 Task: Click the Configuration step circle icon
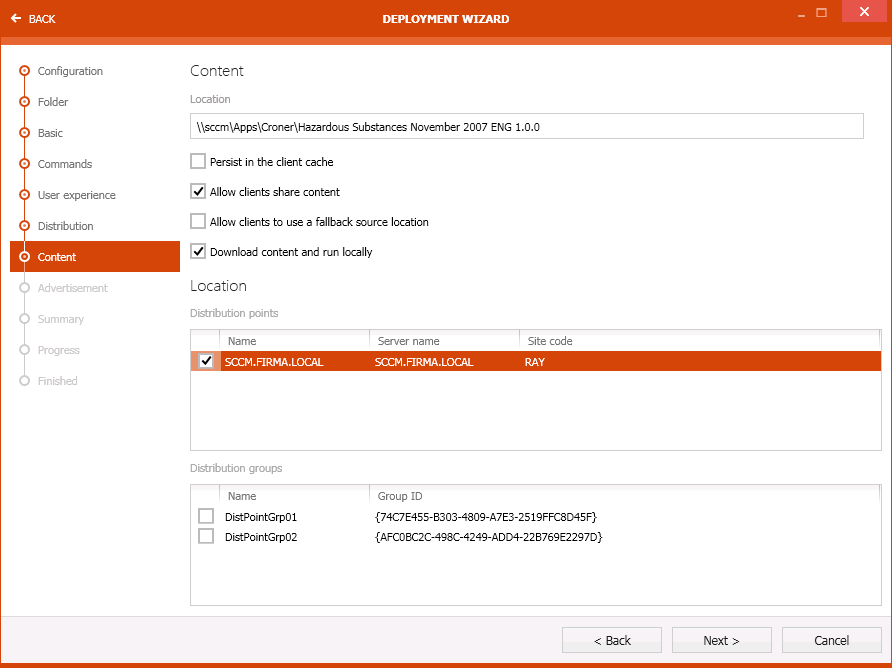(25, 71)
